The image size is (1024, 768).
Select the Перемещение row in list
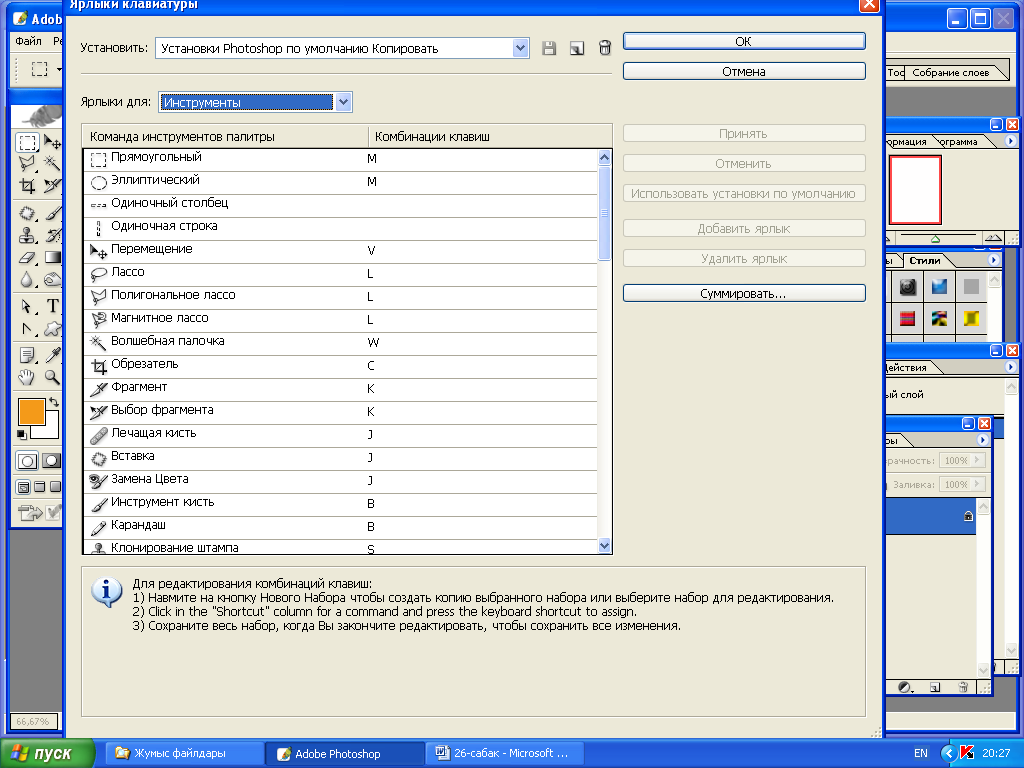[340, 250]
